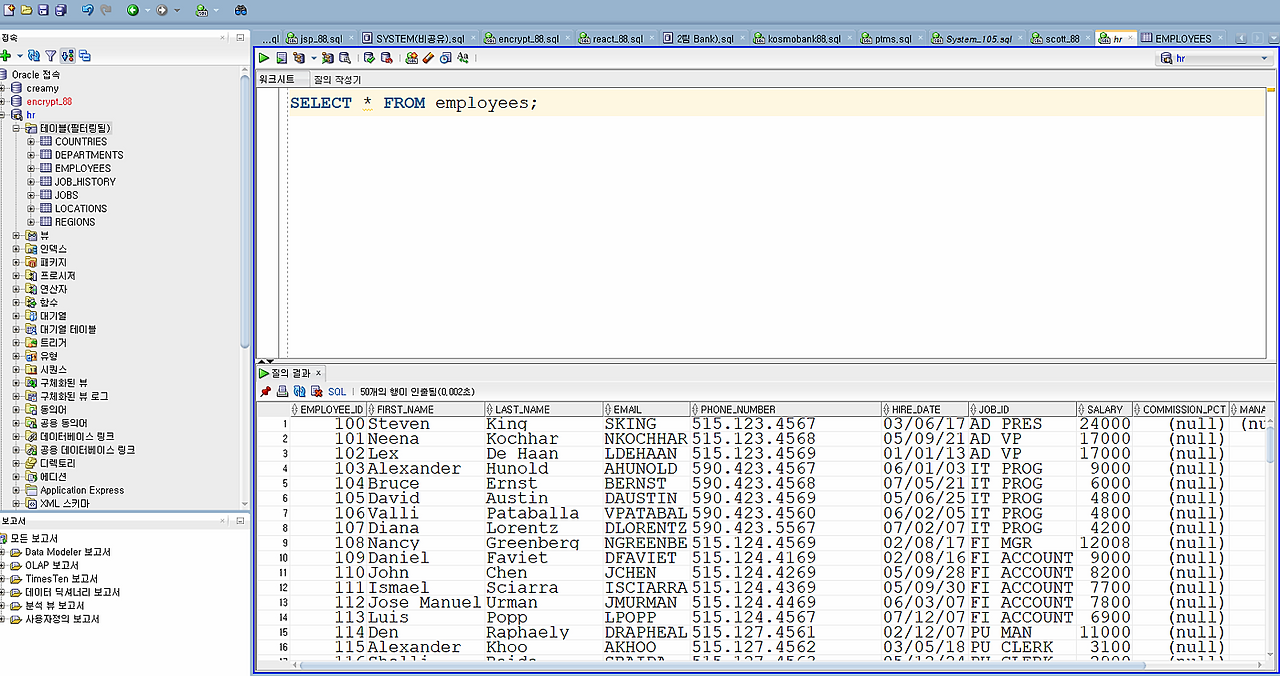Open the Explain Plan dropdown arrow

(313, 58)
